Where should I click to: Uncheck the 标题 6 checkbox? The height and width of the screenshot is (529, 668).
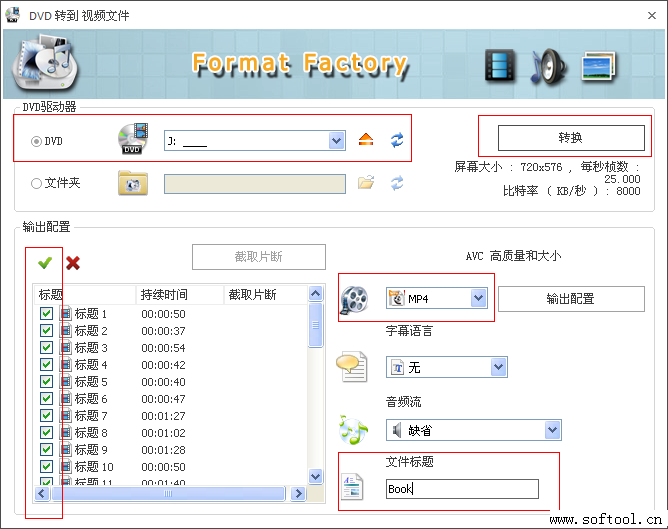46,399
